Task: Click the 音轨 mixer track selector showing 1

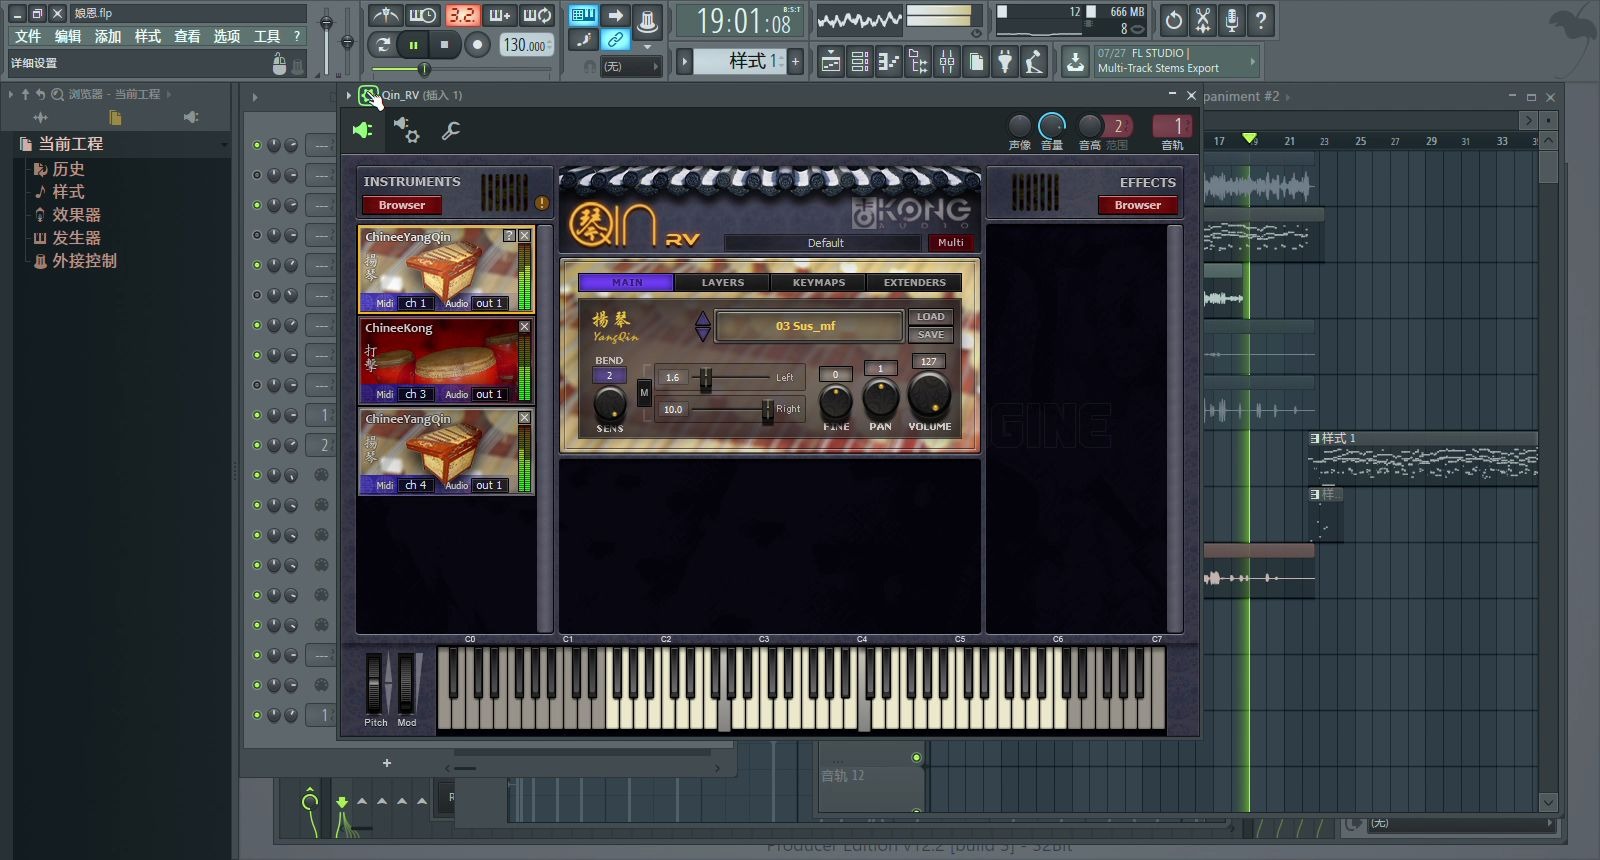Action: tap(1172, 126)
